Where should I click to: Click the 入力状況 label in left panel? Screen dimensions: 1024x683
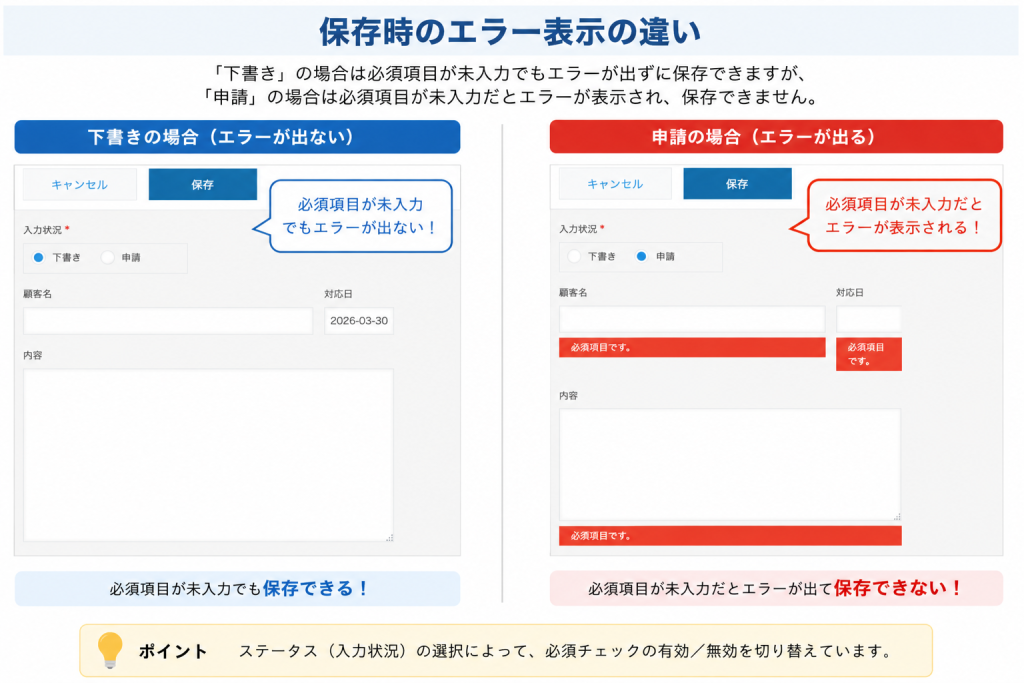pyautogui.click(x=42, y=230)
